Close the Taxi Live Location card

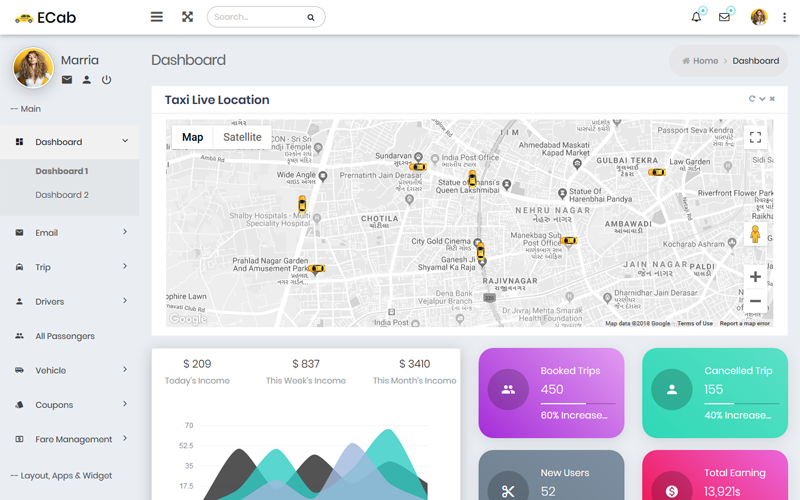(x=772, y=99)
